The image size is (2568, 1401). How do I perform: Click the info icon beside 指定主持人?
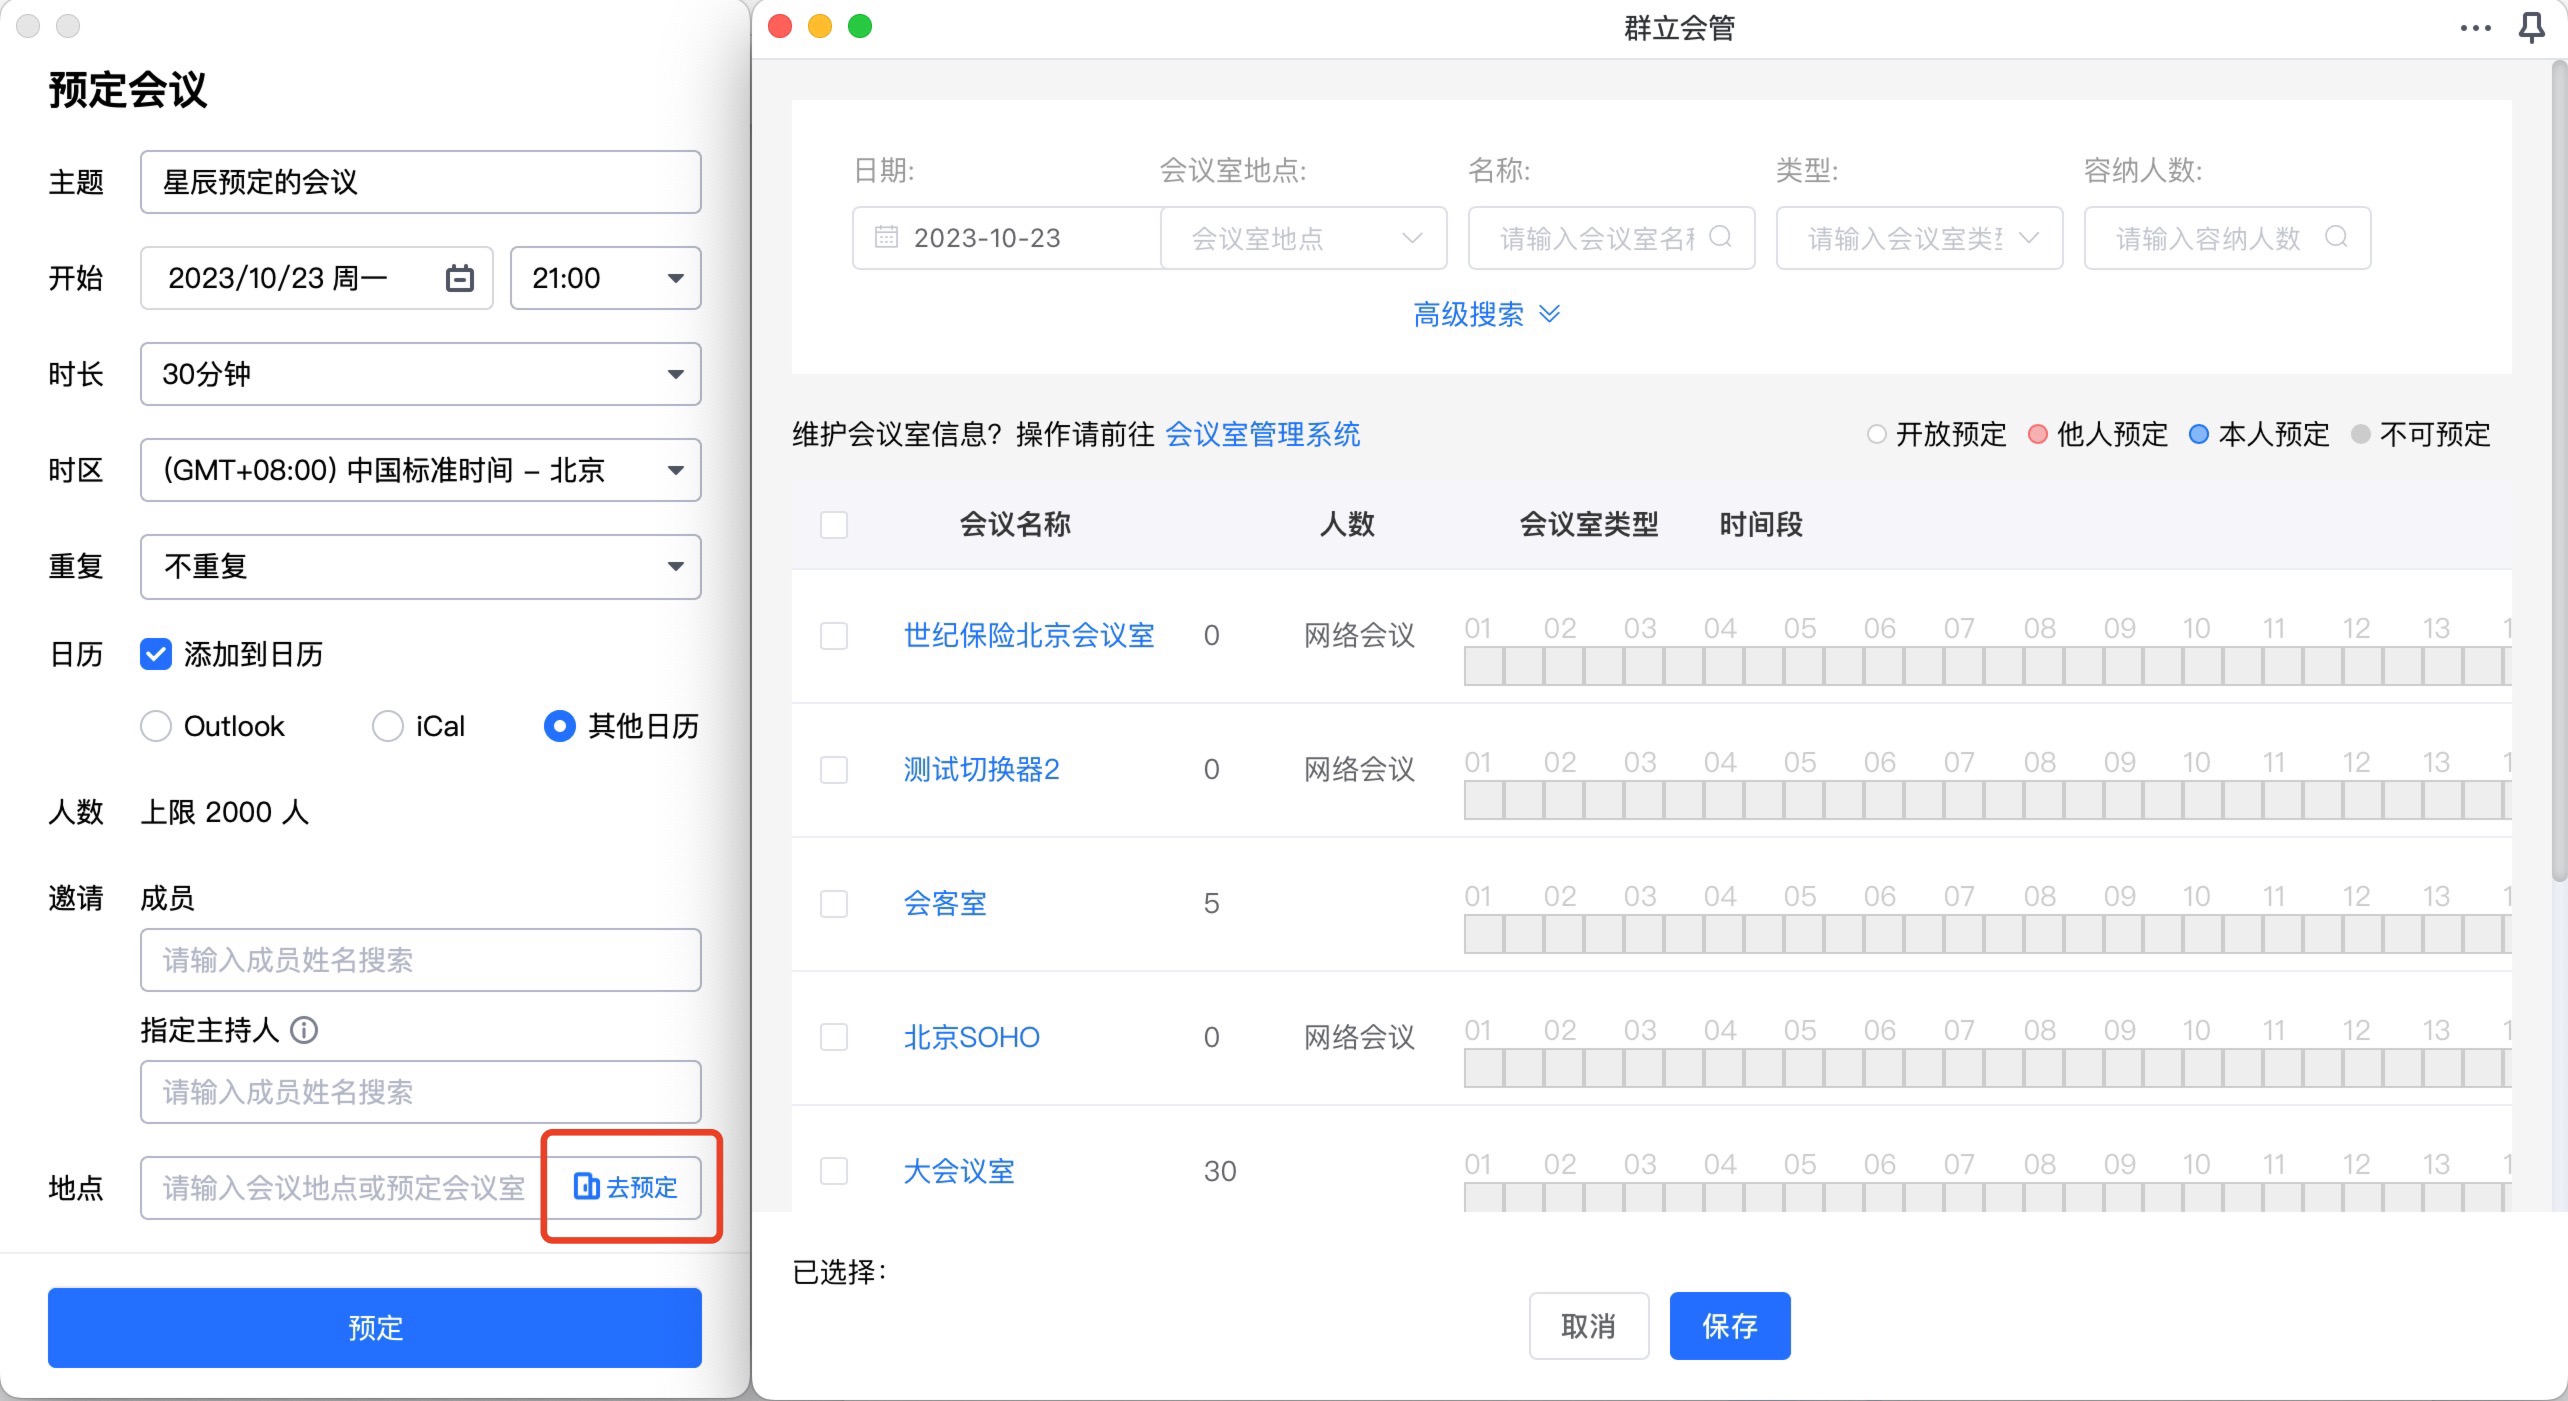point(304,1030)
